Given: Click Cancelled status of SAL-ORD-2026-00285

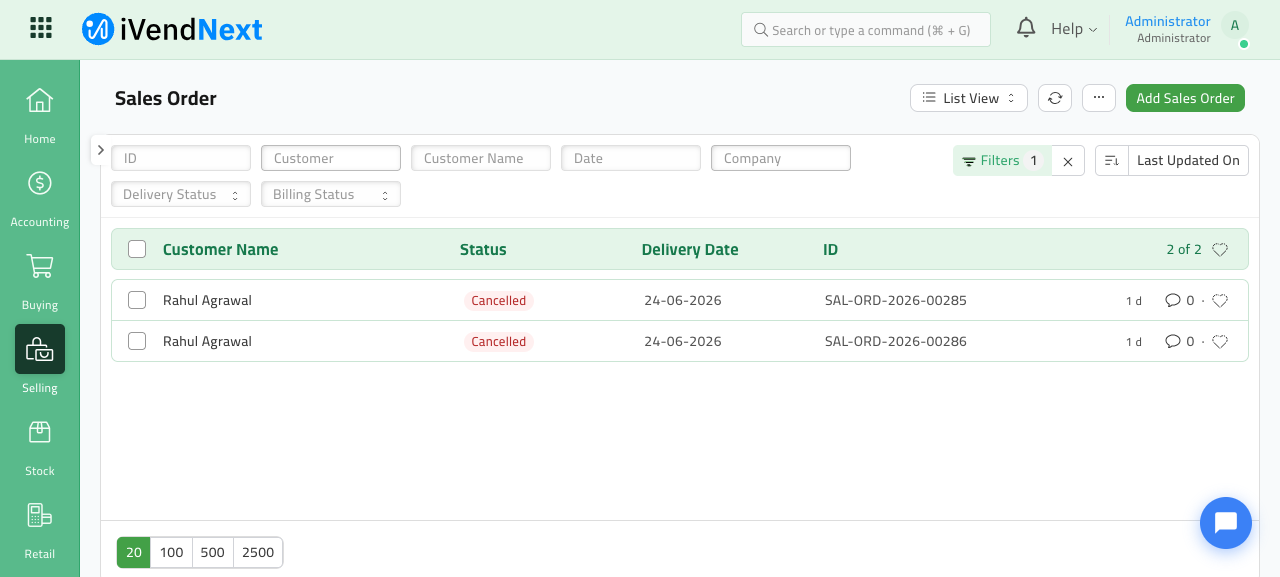Looking at the screenshot, I should coord(499,301).
